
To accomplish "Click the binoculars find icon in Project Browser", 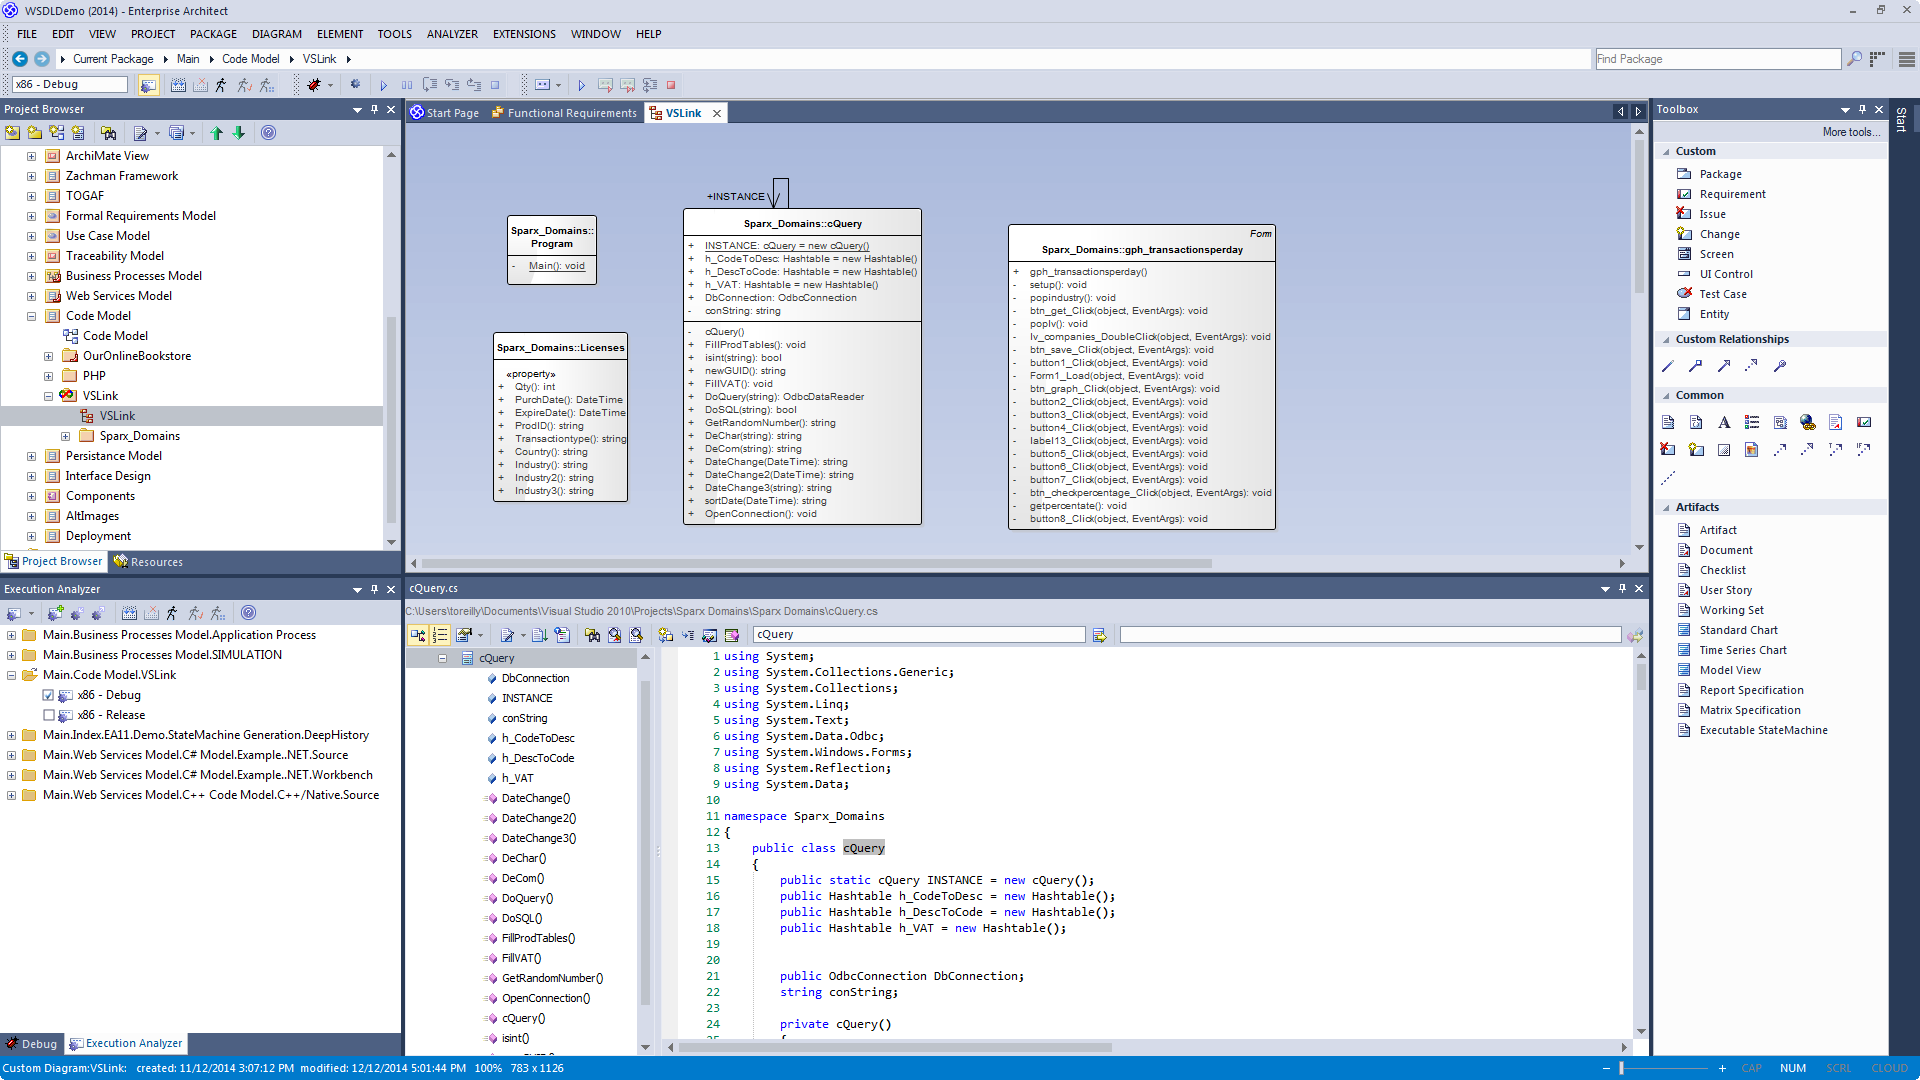I will click(x=108, y=133).
